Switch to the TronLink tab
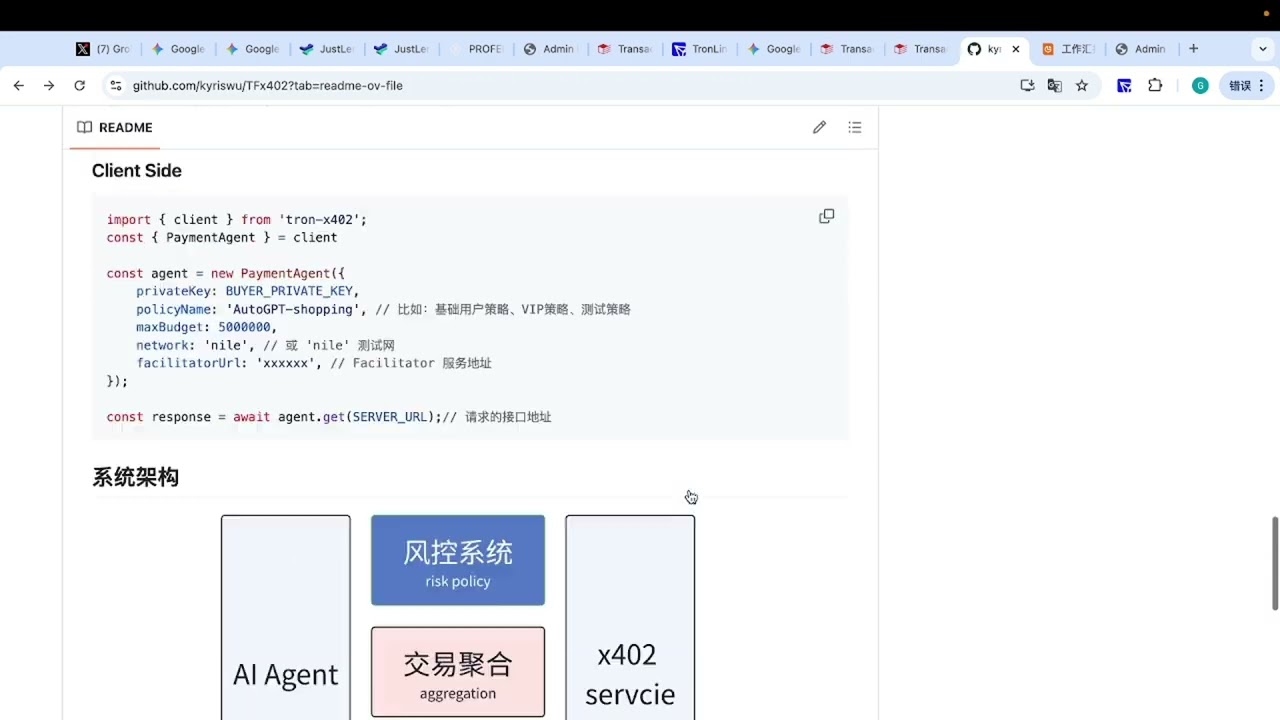 pos(700,49)
